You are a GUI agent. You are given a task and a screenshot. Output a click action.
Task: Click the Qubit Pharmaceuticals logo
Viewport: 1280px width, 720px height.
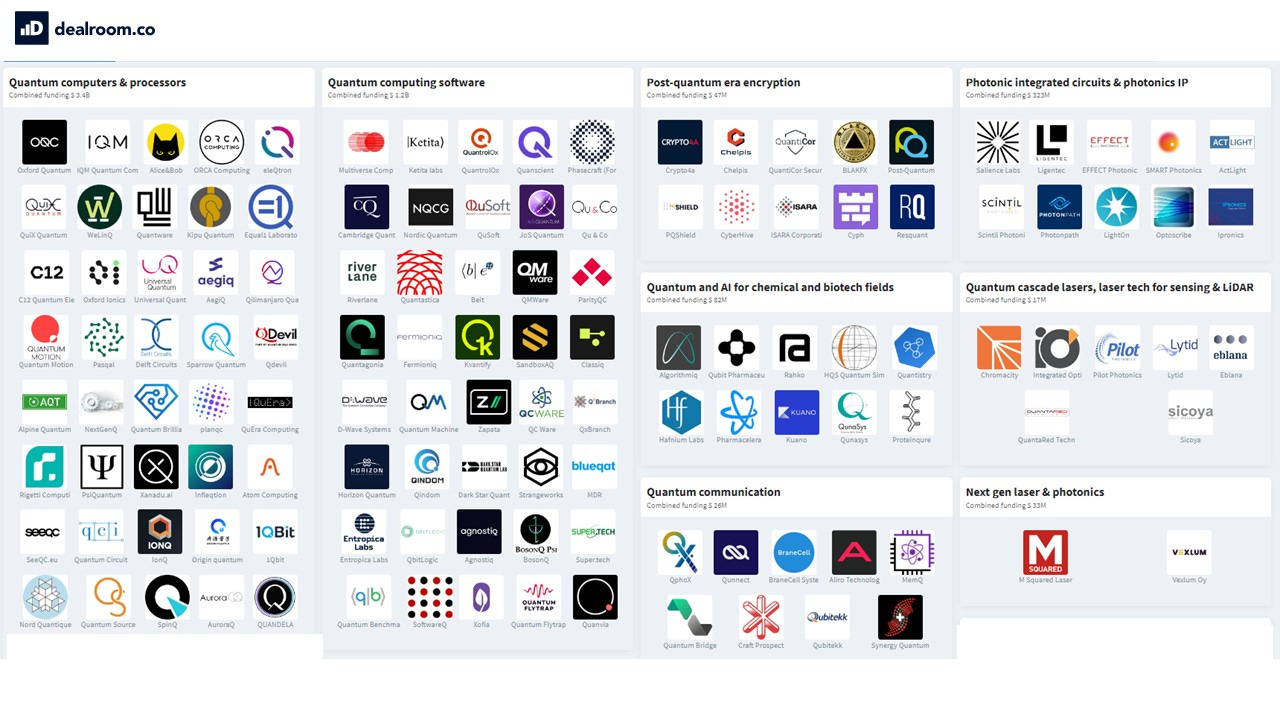pyautogui.click(x=737, y=347)
